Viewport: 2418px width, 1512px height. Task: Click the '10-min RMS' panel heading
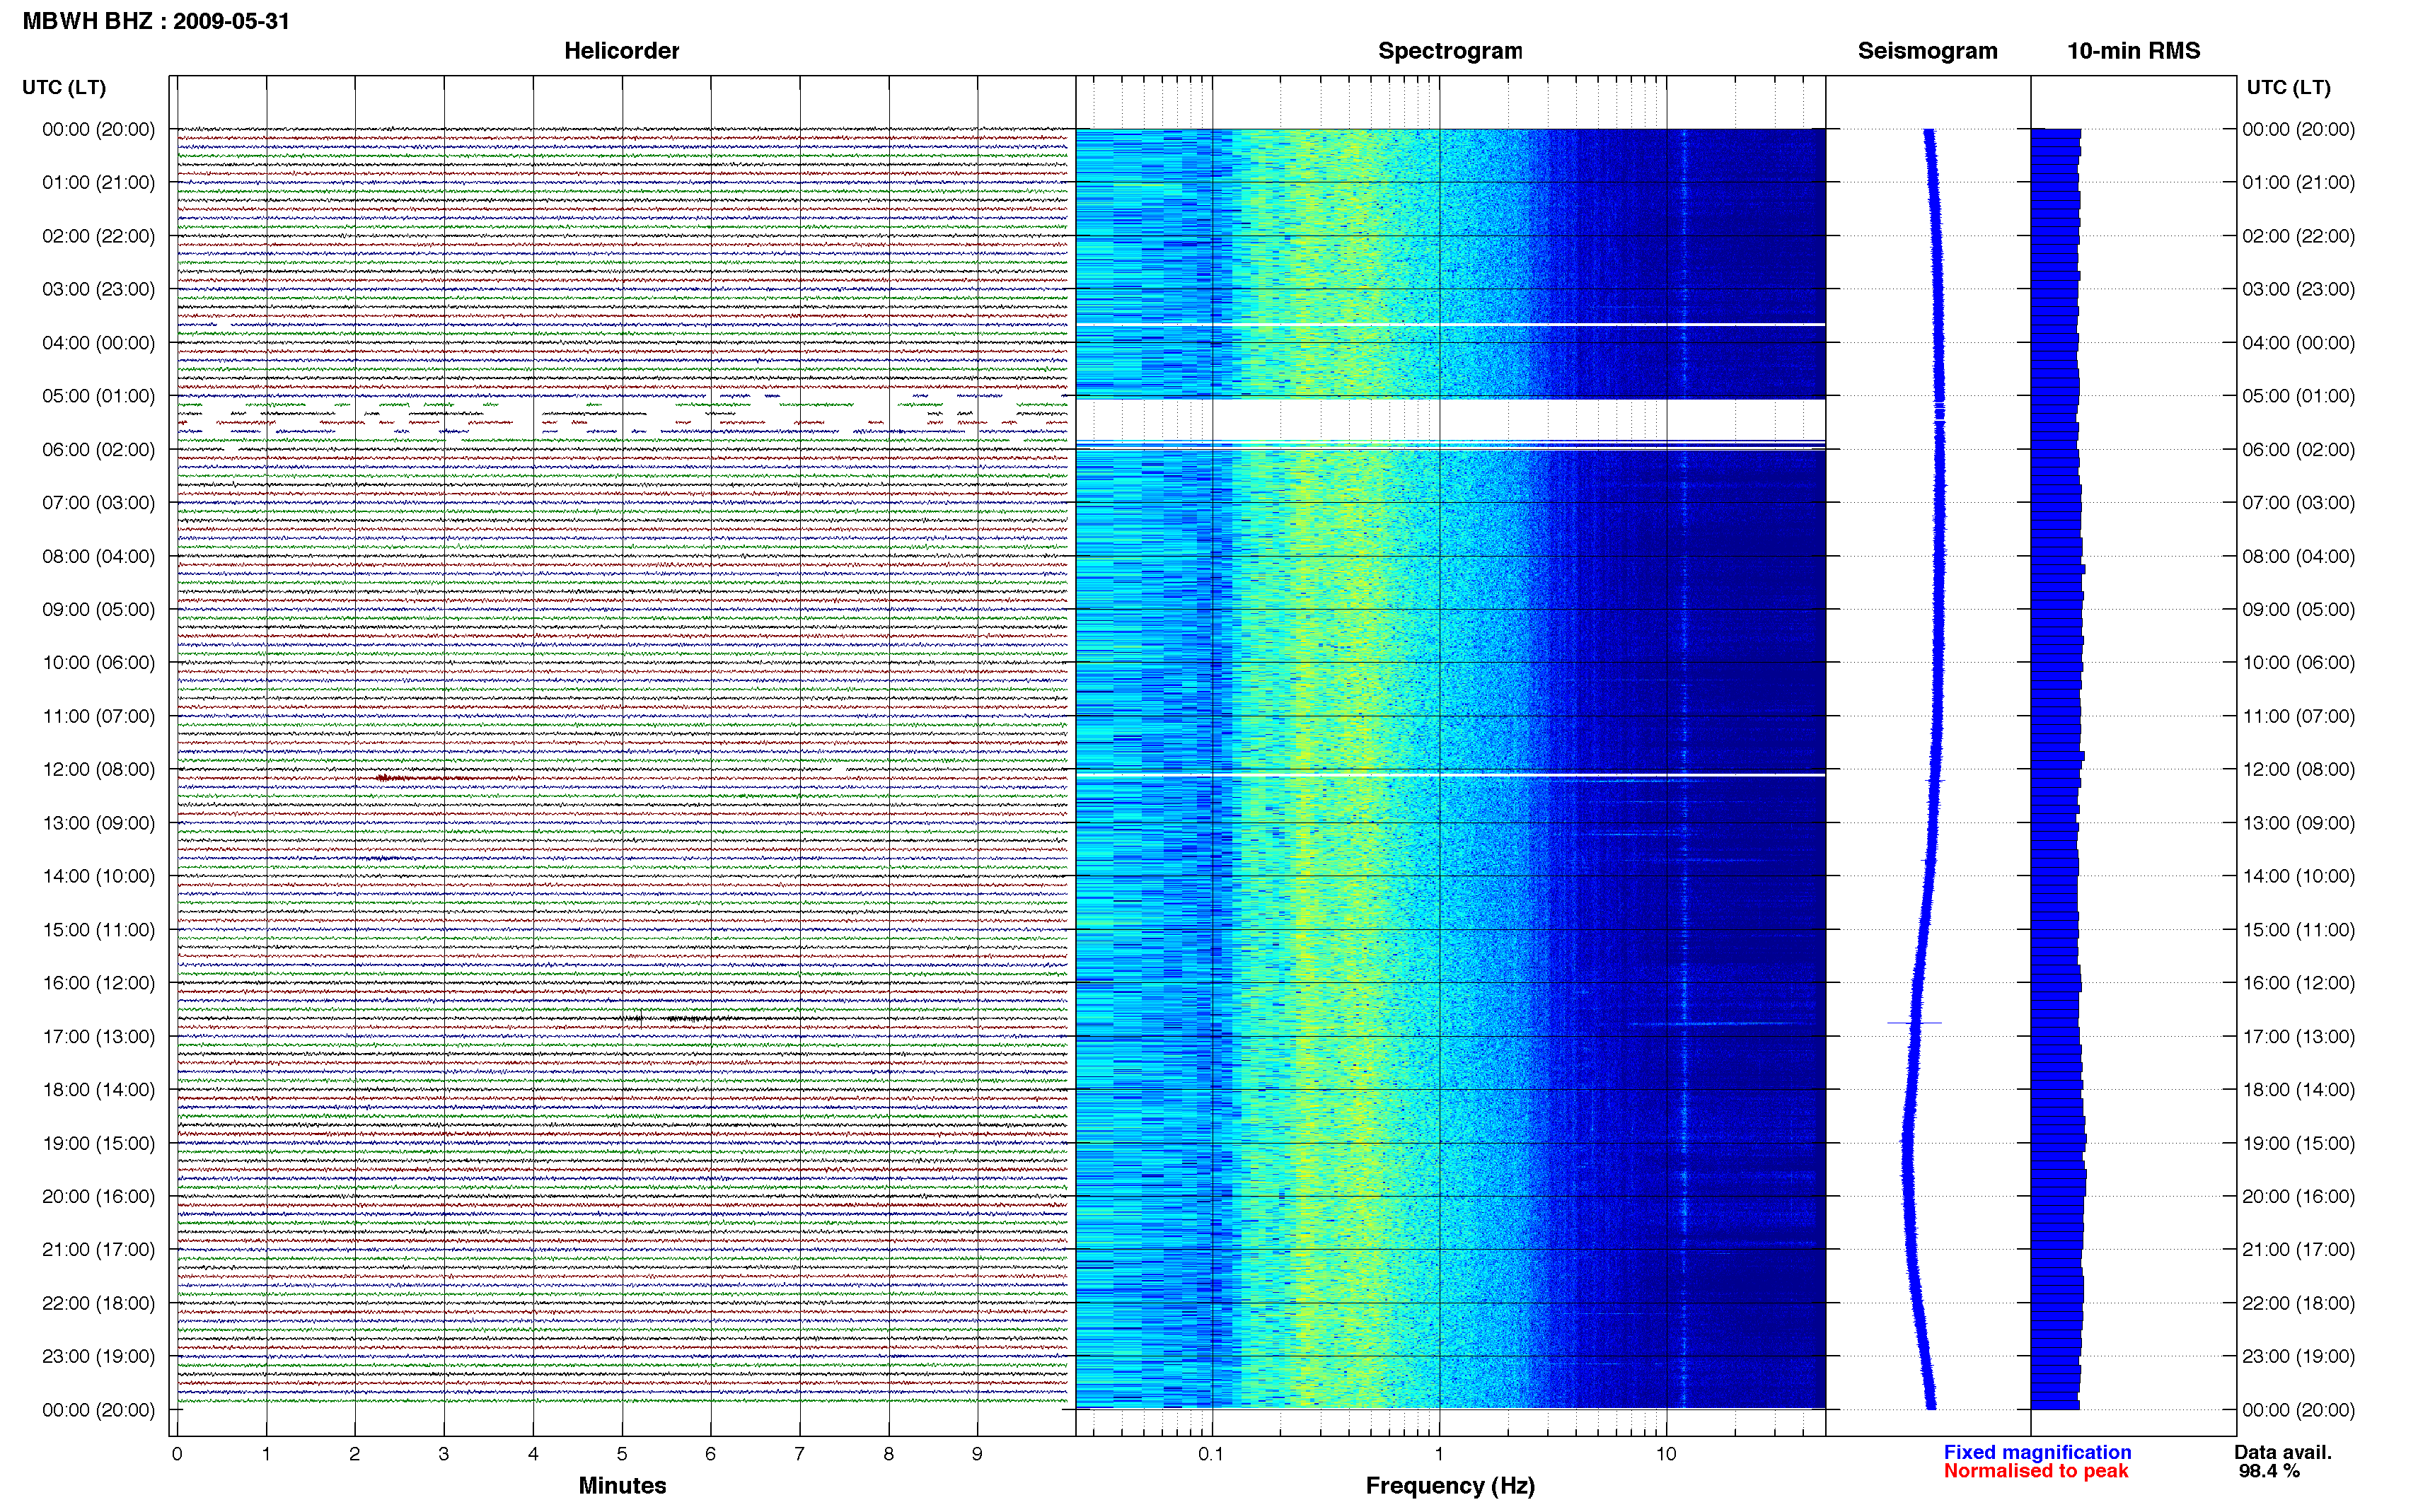pos(2133,51)
